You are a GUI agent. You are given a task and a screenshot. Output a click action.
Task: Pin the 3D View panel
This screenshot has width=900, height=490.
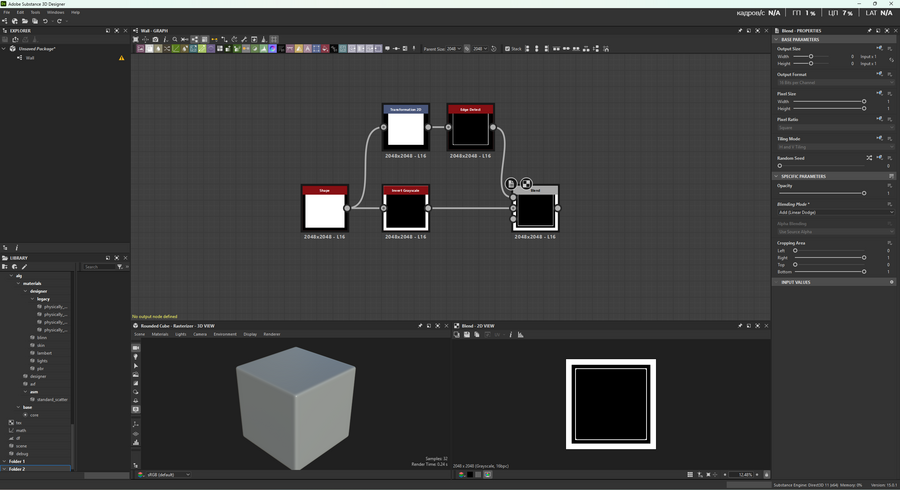[420, 326]
